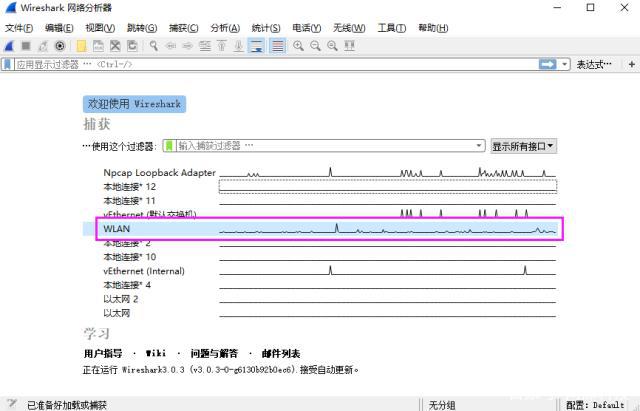640x411 pixels.
Task: Zoom in on packet text
Action: (298, 45)
